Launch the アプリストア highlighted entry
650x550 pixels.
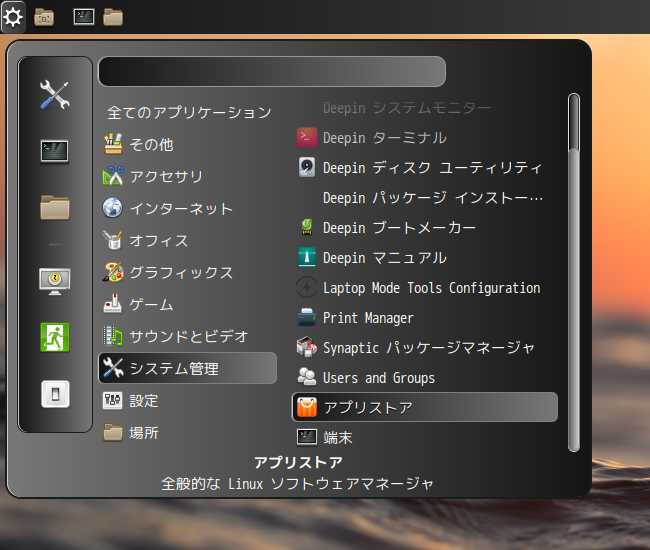click(425, 407)
